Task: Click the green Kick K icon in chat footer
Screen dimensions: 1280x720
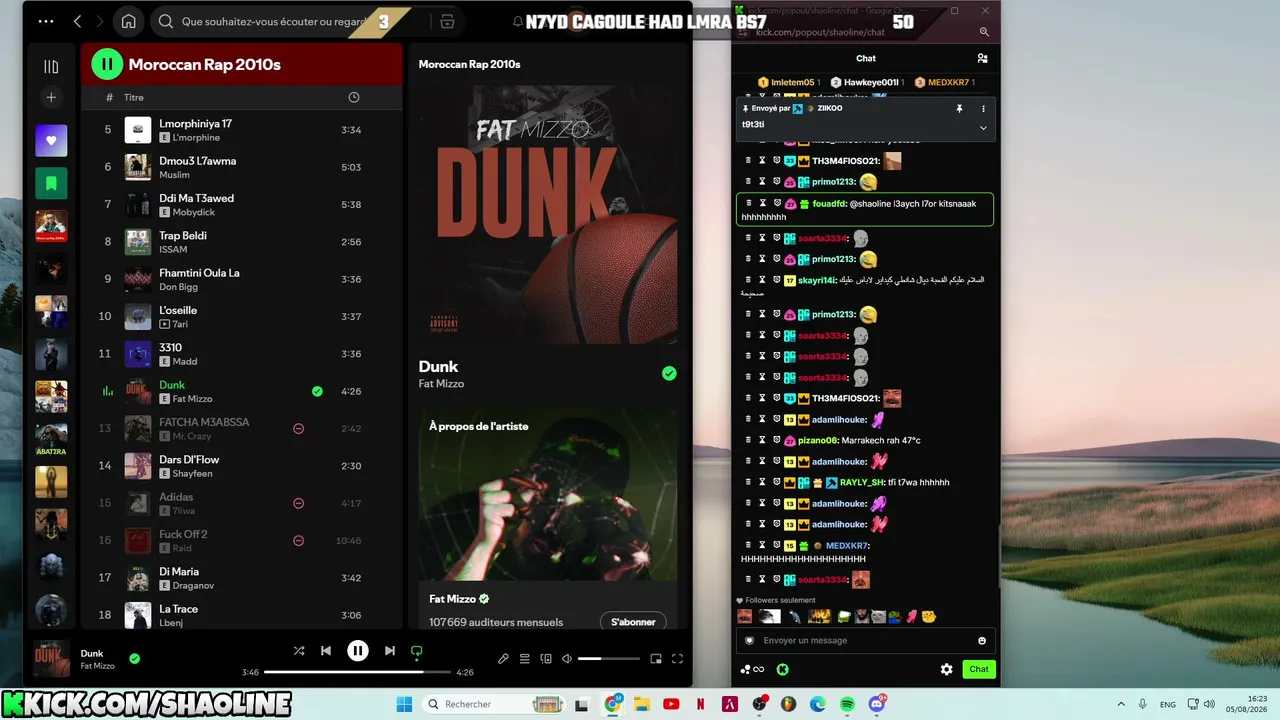Action: click(783, 669)
